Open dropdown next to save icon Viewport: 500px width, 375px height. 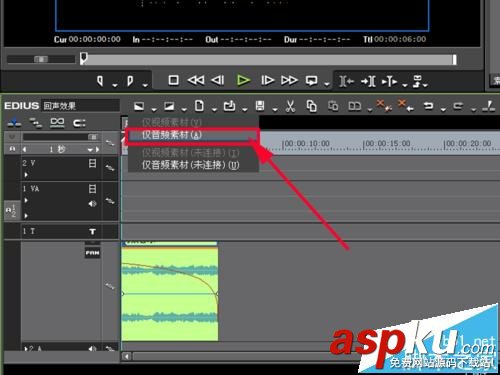(x=275, y=109)
